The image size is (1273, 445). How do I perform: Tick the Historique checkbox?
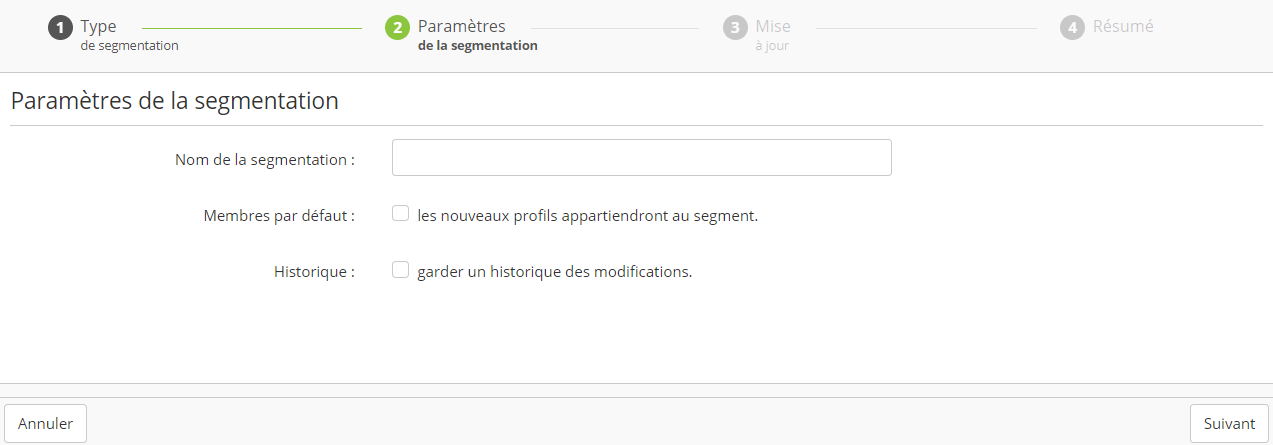tap(401, 269)
